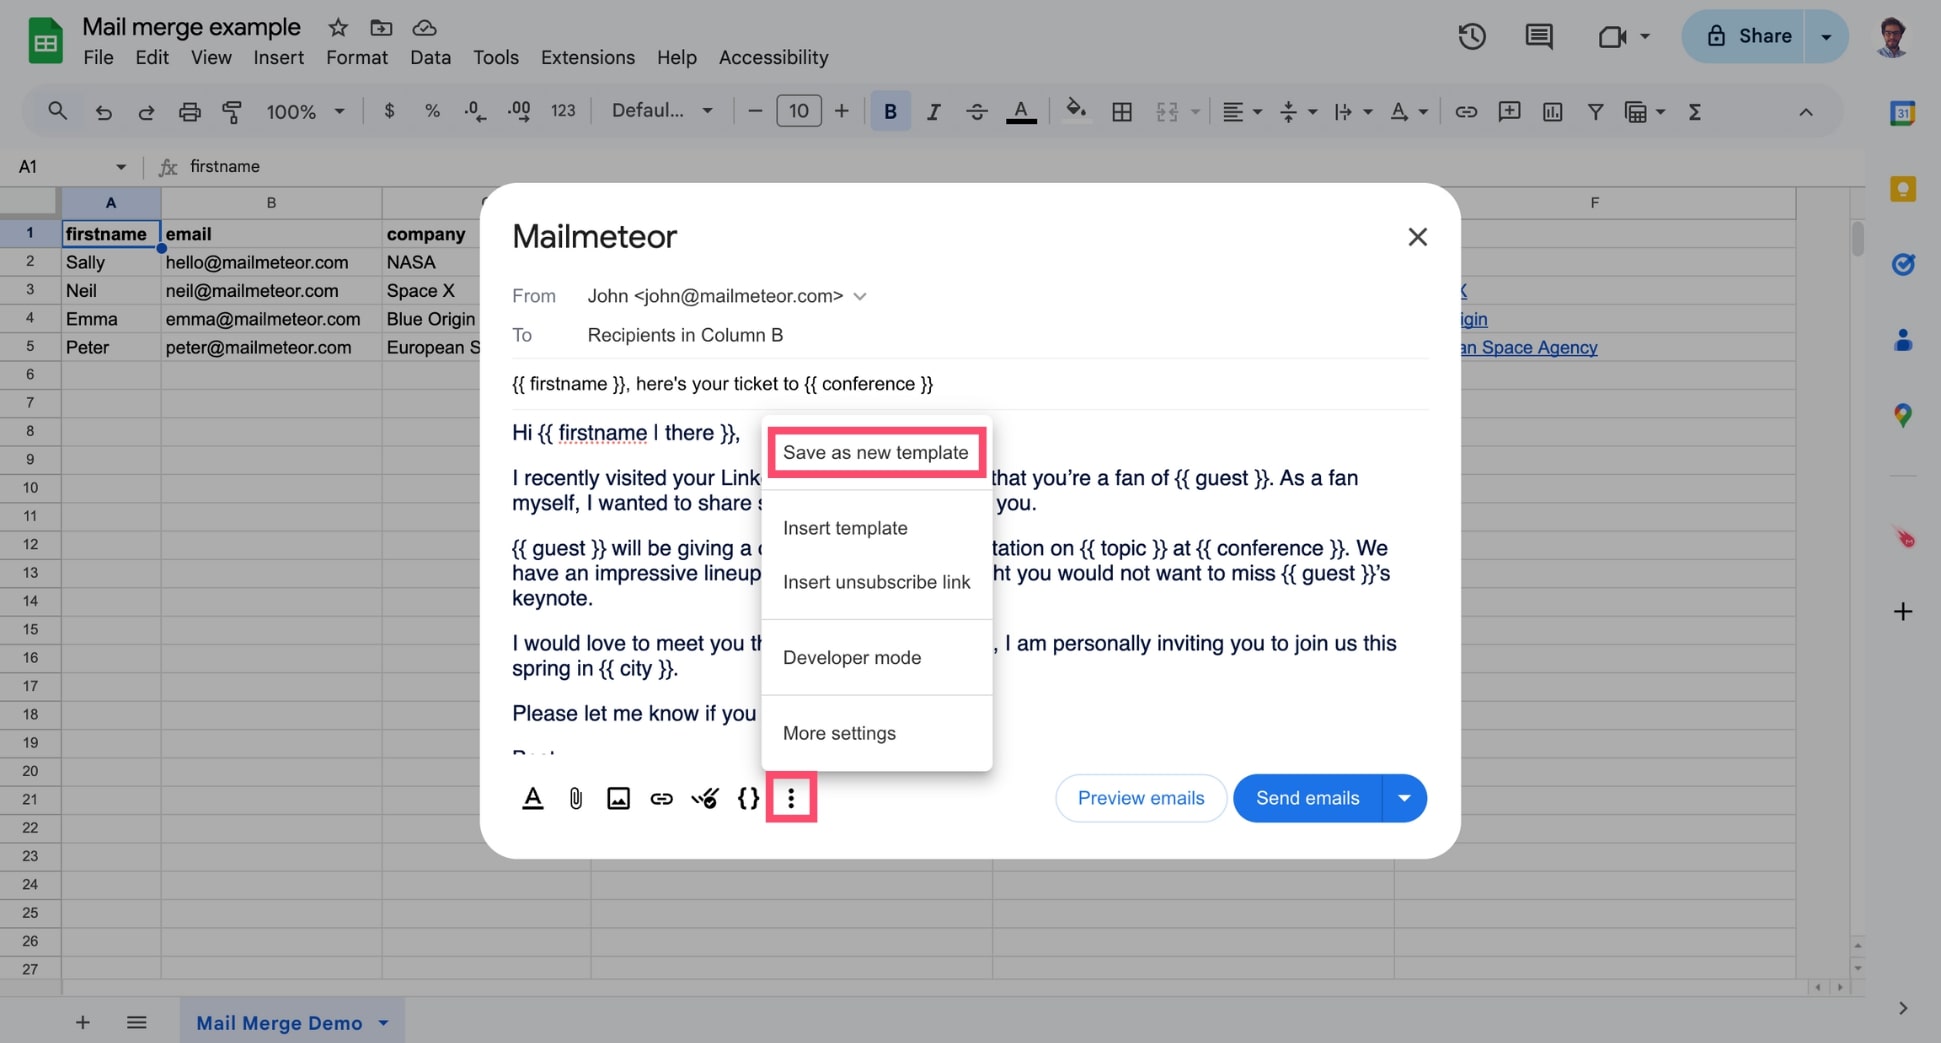Image resolution: width=1941 pixels, height=1043 pixels.
Task: Click the three-dot more options icon
Action: coord(791,798)
